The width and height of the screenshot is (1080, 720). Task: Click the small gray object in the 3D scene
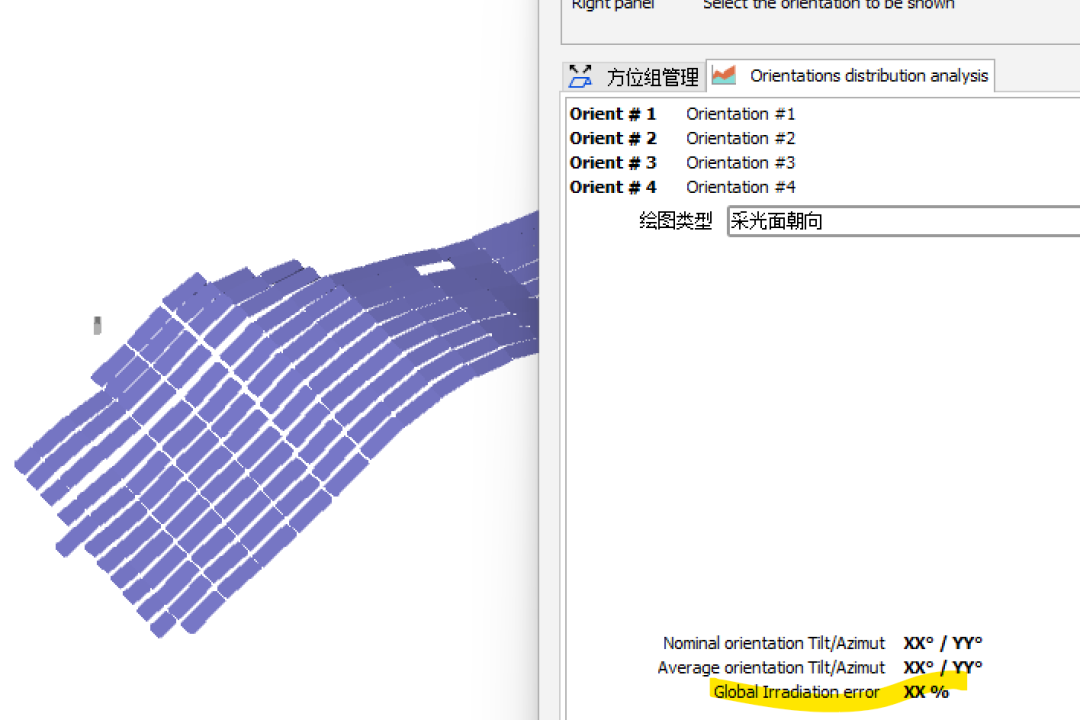point(97,325)
